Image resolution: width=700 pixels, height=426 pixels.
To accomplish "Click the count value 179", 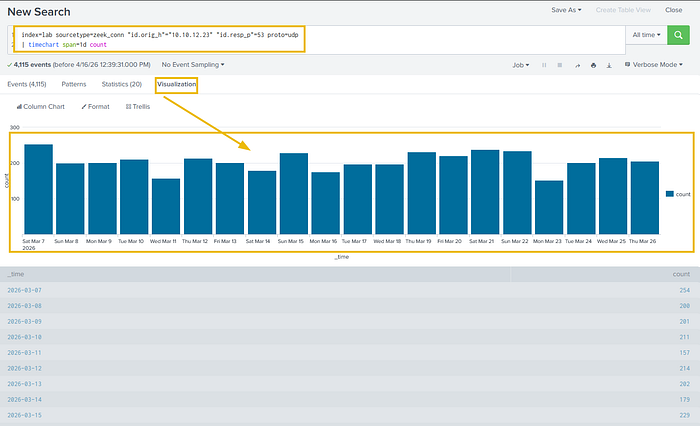I will 685,400.
